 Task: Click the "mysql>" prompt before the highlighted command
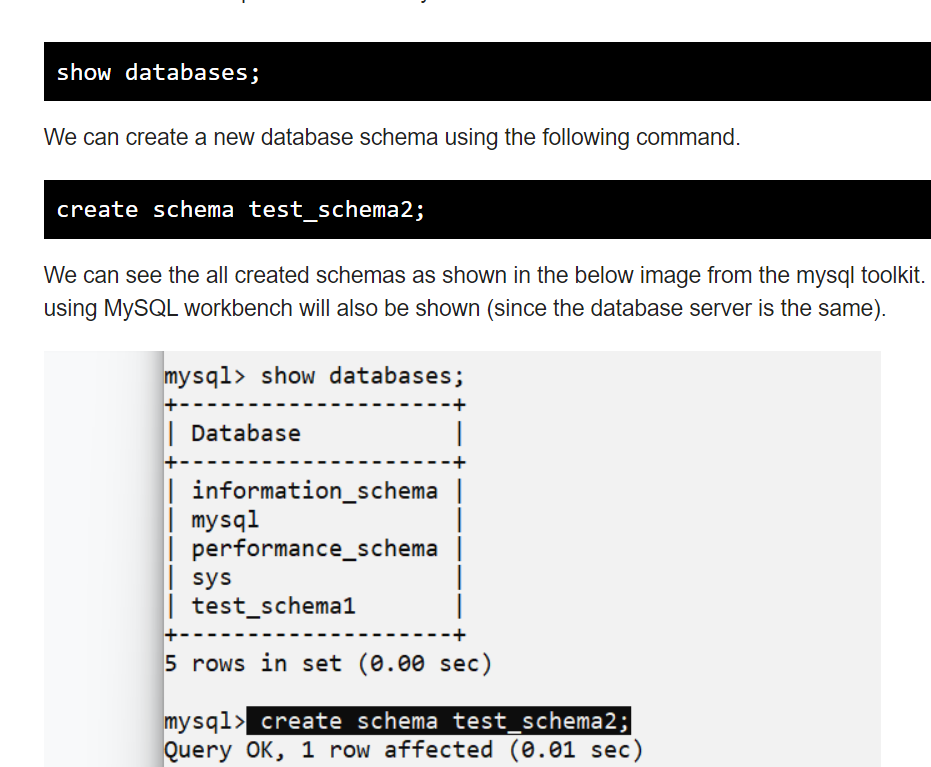203,721
